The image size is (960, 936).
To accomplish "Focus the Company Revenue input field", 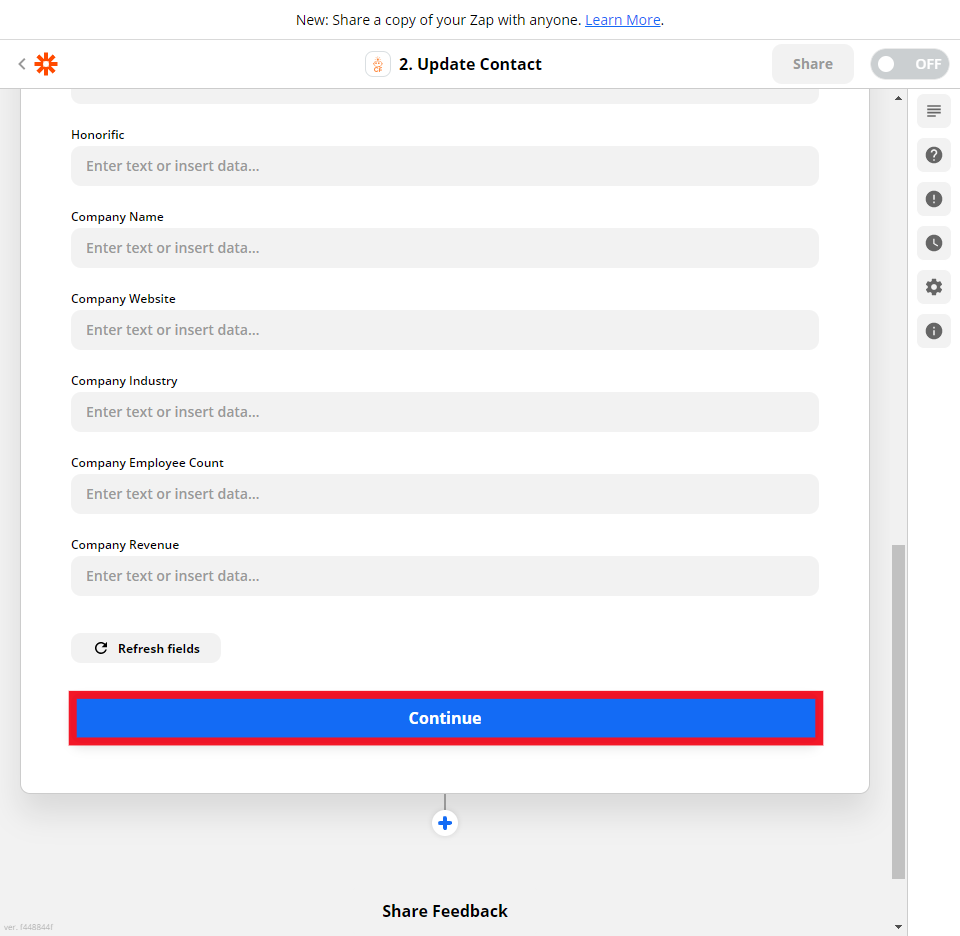I will click(445, 576).
